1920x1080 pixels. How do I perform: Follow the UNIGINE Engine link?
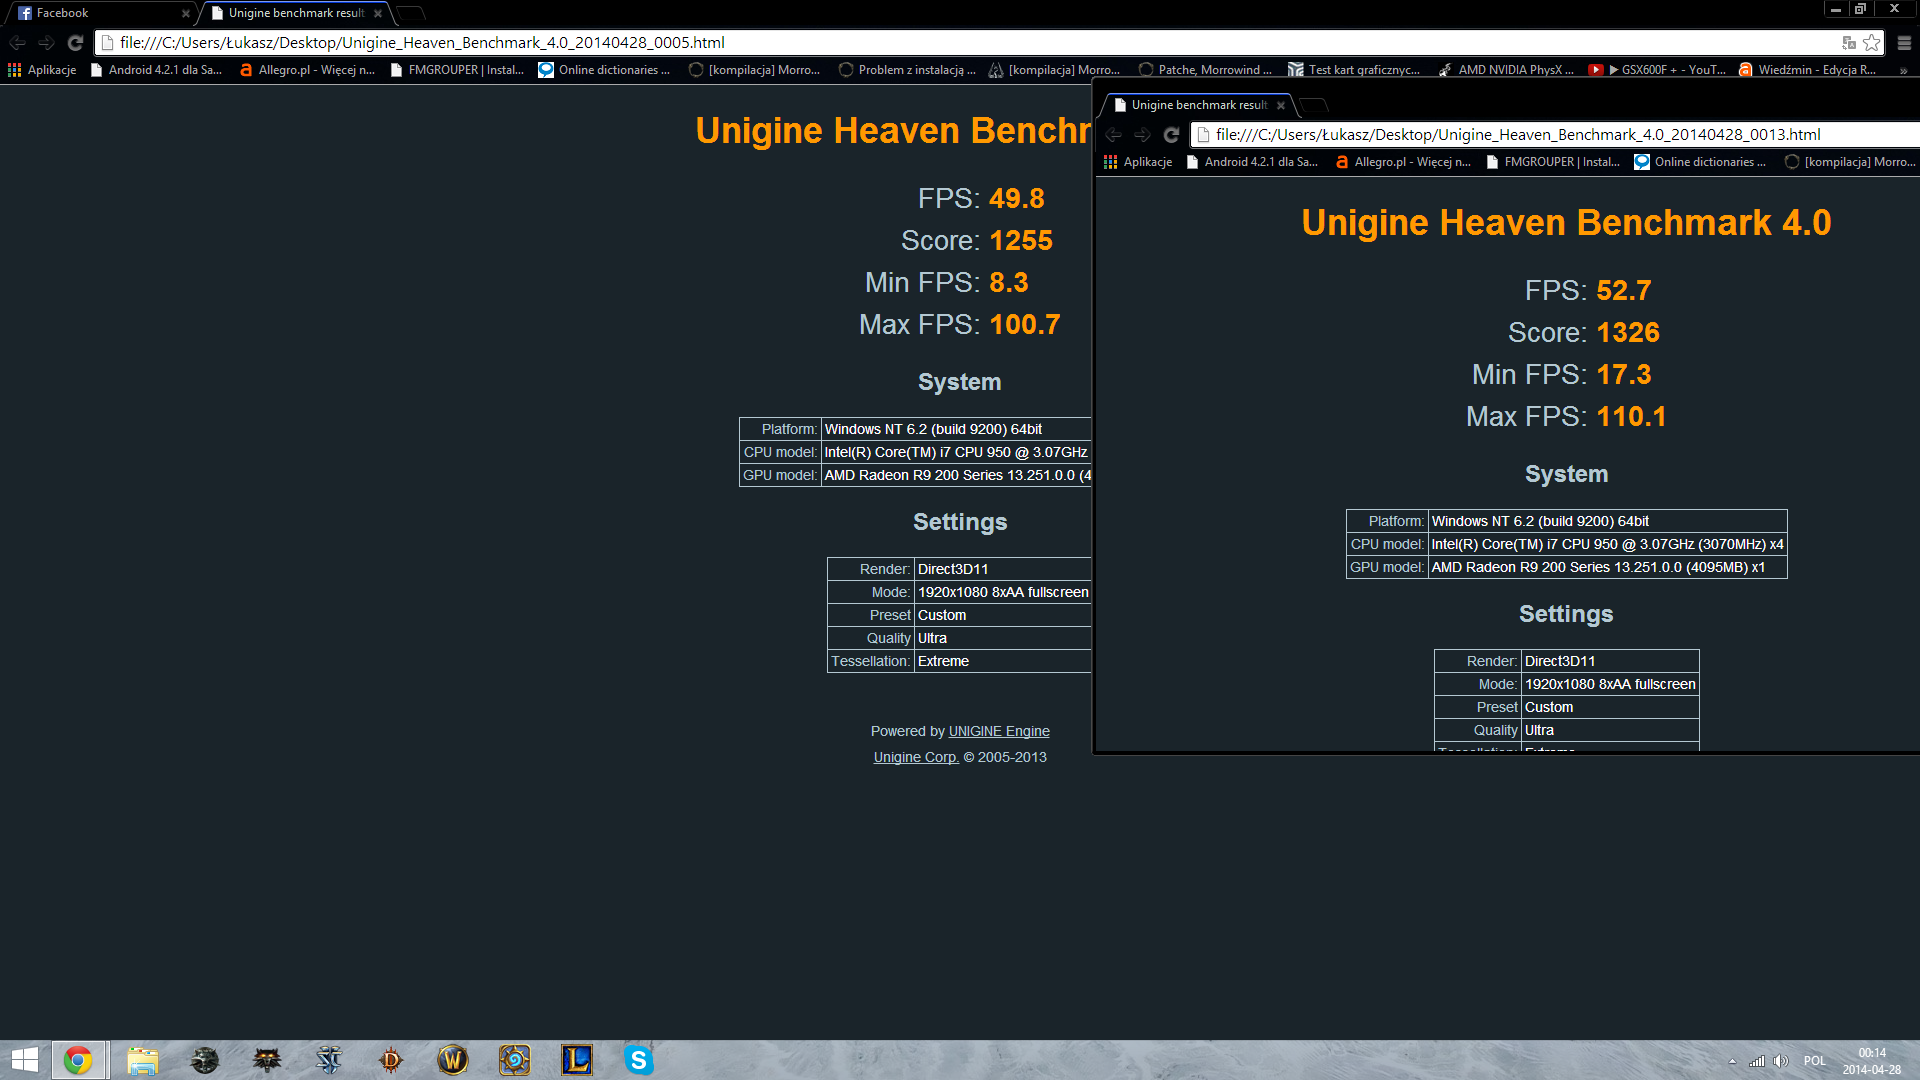(998, 731)
